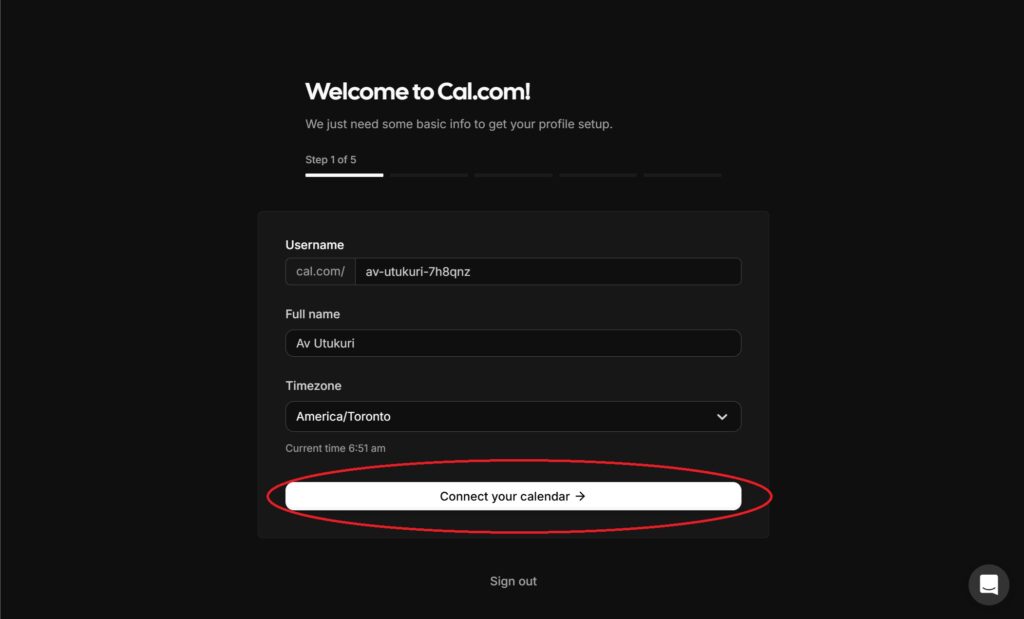Image resolution: width=1024 pixels, height=619 pixels.
Task: Sign out of the account
Action: 513,581
